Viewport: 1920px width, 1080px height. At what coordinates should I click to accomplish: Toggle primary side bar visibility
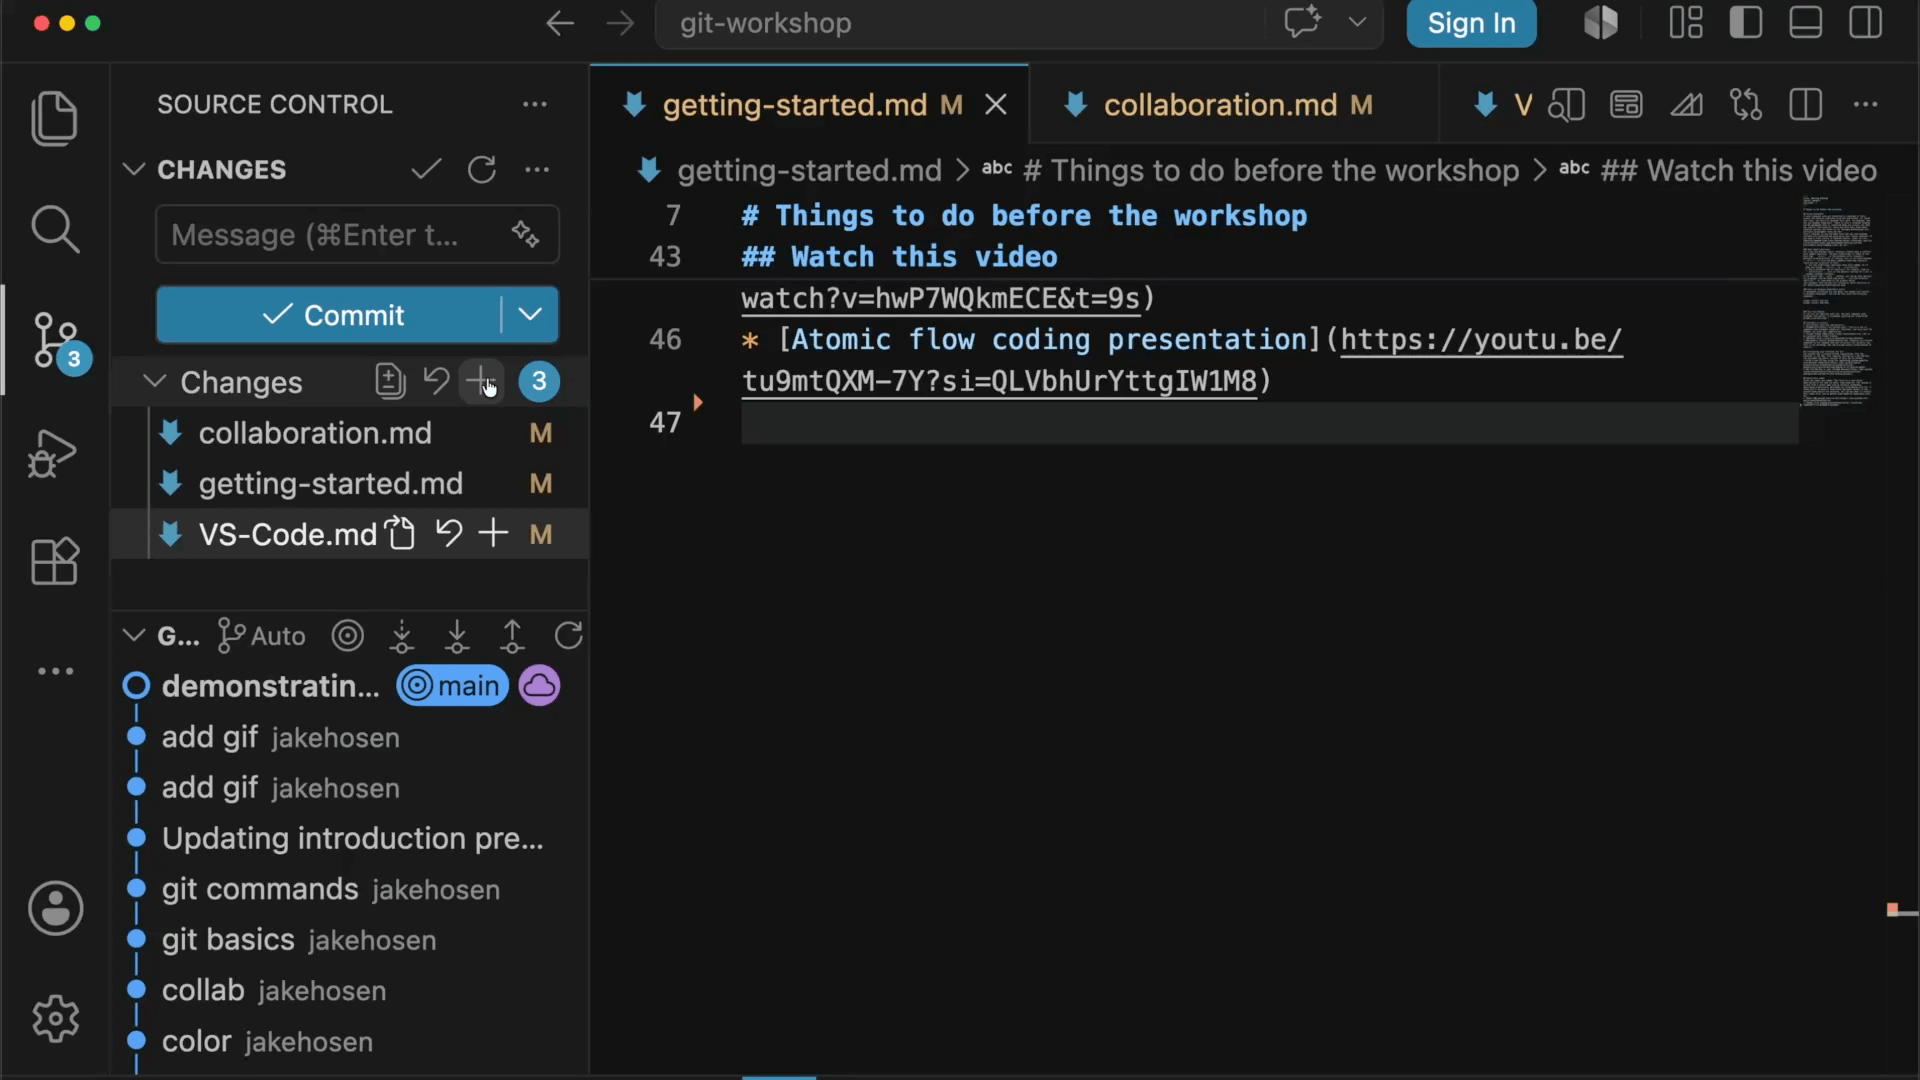point(1746,22)
